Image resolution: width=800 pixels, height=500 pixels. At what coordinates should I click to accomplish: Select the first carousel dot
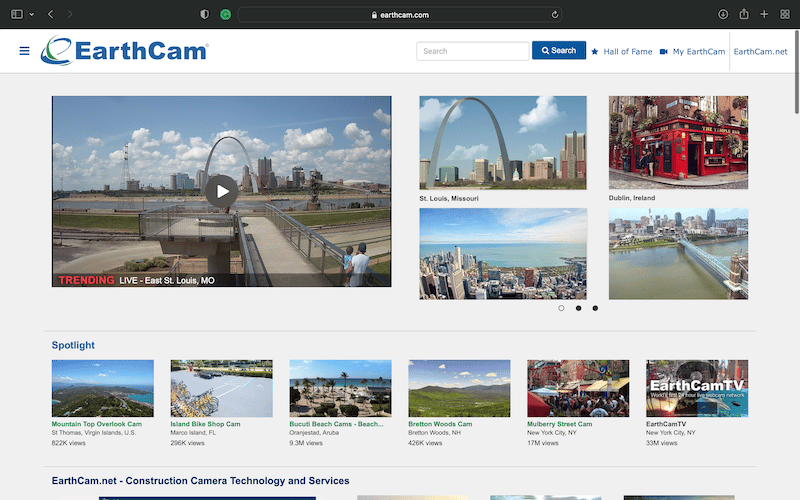coord(561,308)
